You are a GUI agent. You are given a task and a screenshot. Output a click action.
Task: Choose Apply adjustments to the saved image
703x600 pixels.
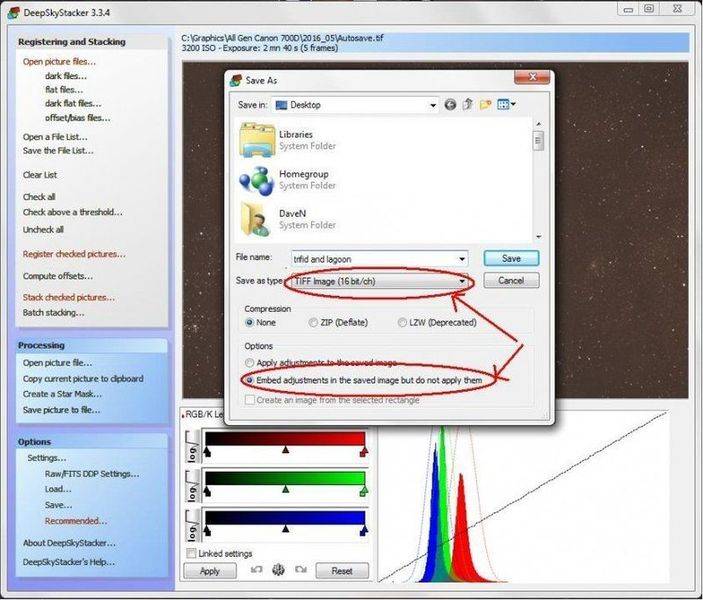coord(250,363)
